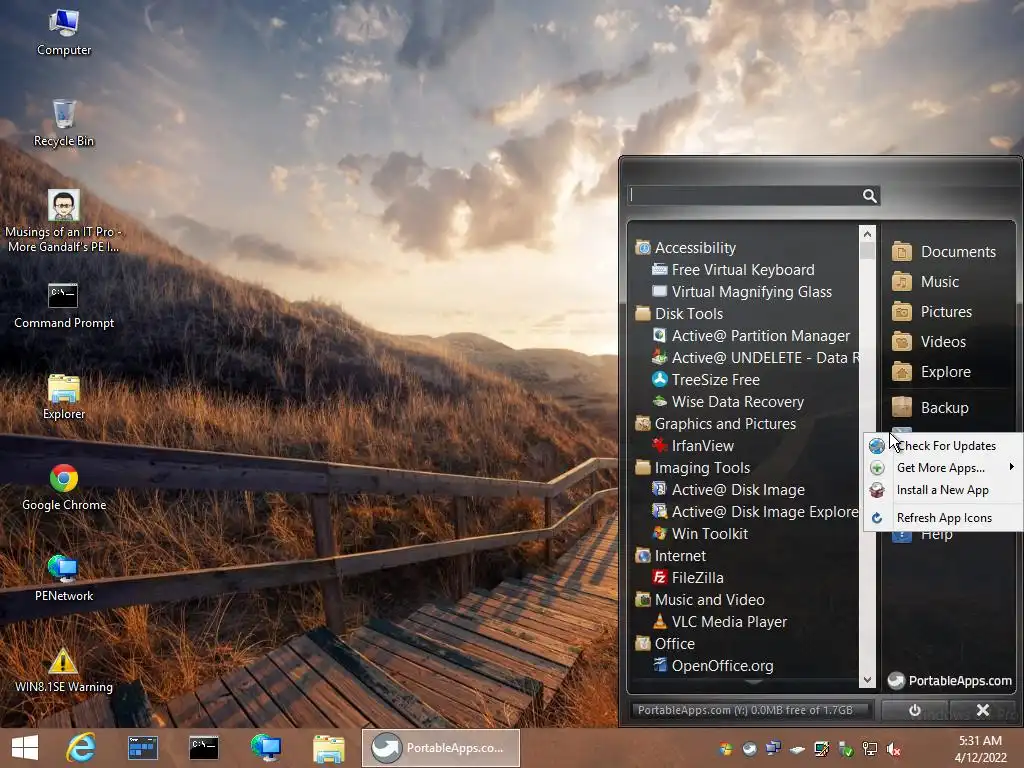This screenshot has height=768, width=1024.
Task: Click the search magnifier icon
Action: coord(869,196)
